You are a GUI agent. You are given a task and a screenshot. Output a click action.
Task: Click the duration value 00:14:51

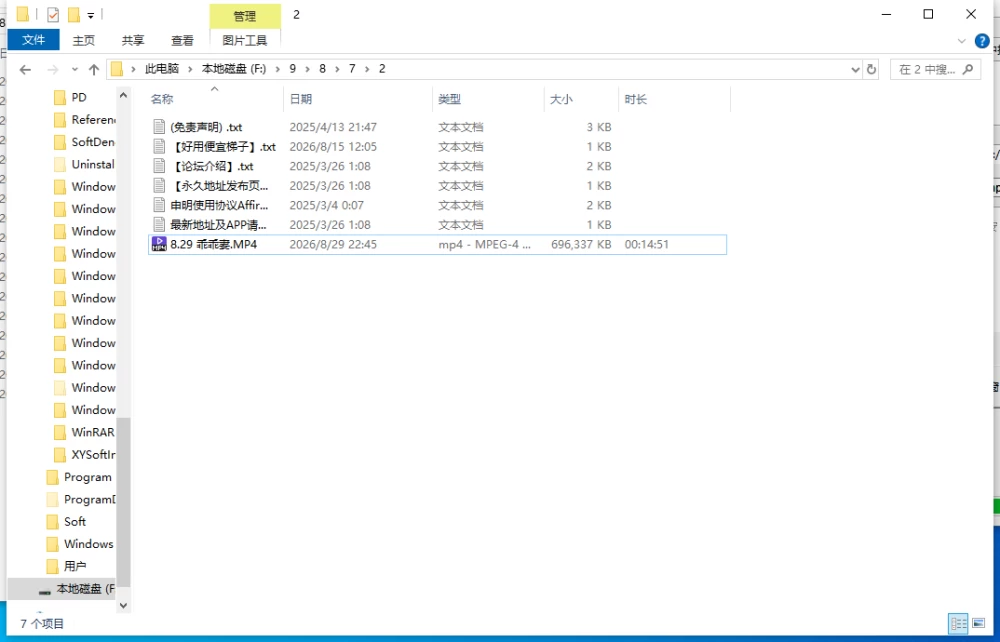647,244
